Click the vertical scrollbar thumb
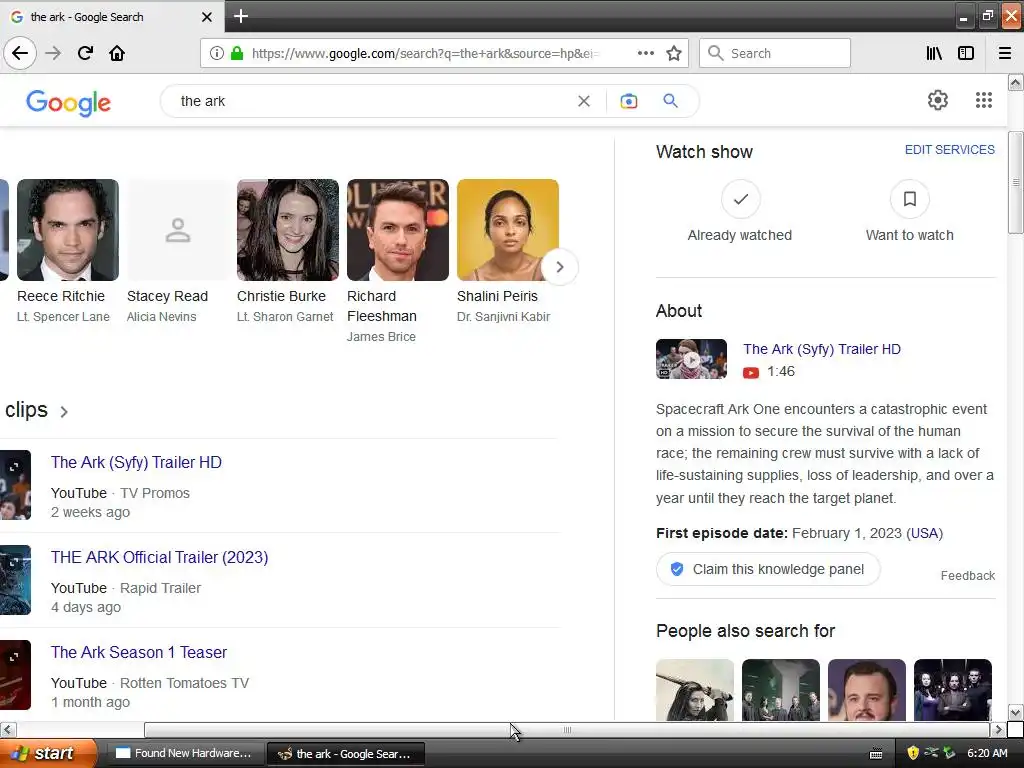1024x768 pixels. pos(1015,182)
